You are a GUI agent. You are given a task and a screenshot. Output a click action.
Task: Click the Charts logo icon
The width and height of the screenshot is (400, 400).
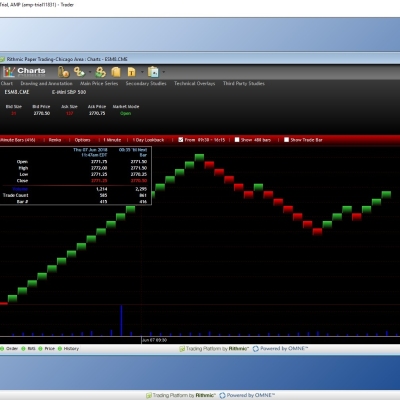[x=9, y=72]
